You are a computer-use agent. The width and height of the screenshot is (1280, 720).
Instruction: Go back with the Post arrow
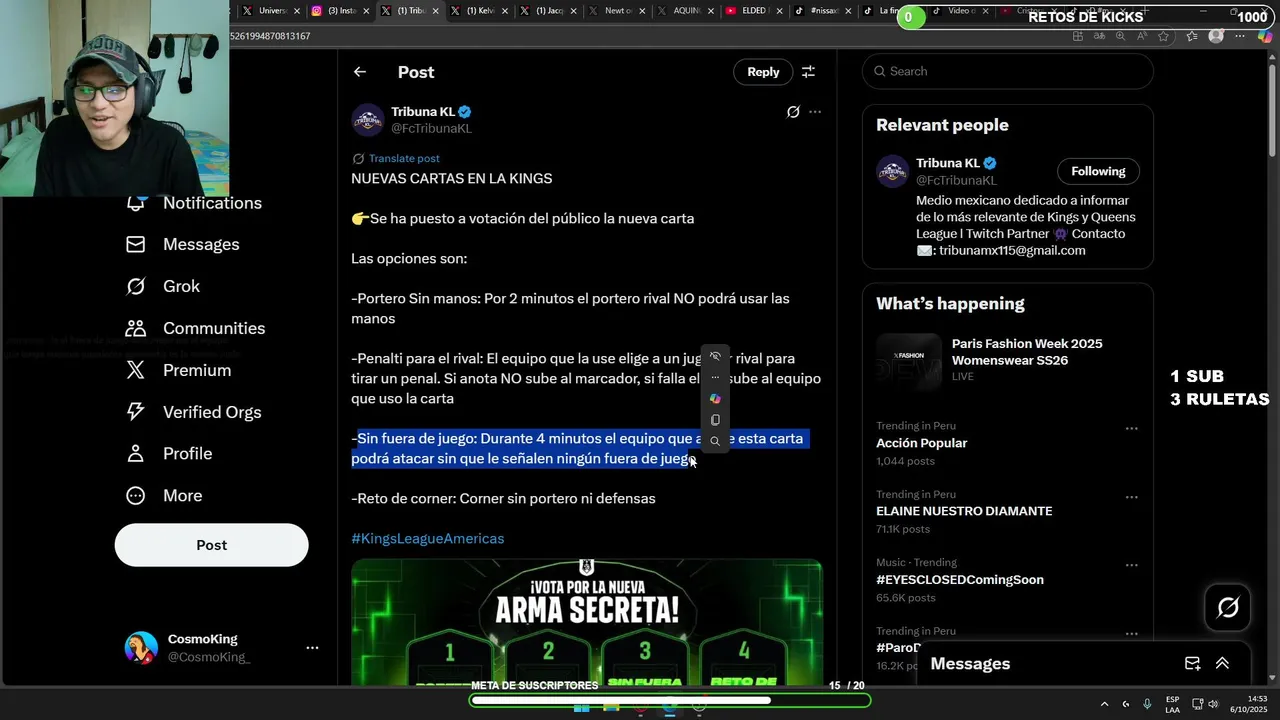click(x=360, y=72)
